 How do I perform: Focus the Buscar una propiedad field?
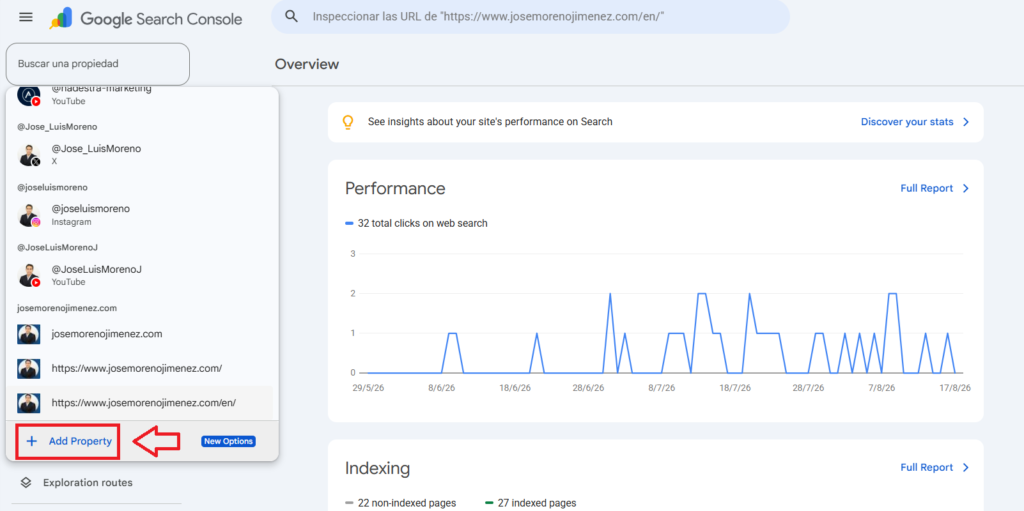tap(97, 64)
